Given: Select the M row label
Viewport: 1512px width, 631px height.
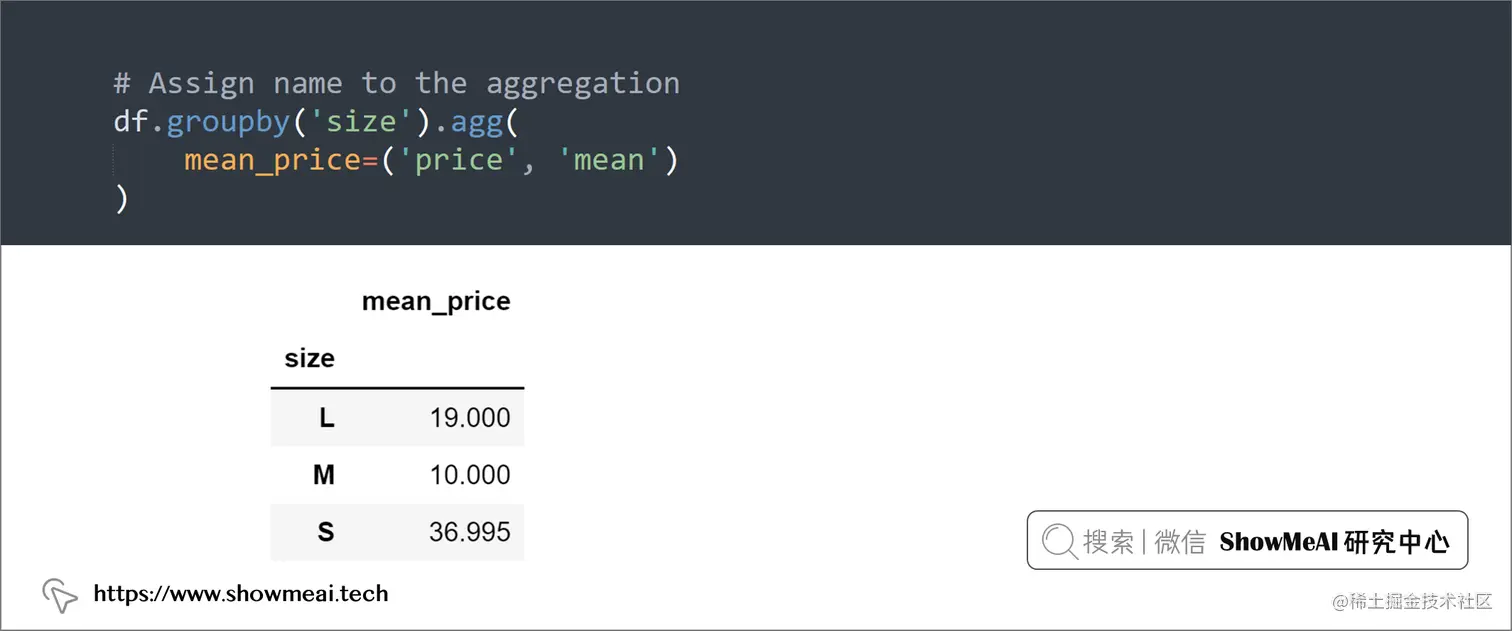Looking at the screenshot, I should (324, 475).
